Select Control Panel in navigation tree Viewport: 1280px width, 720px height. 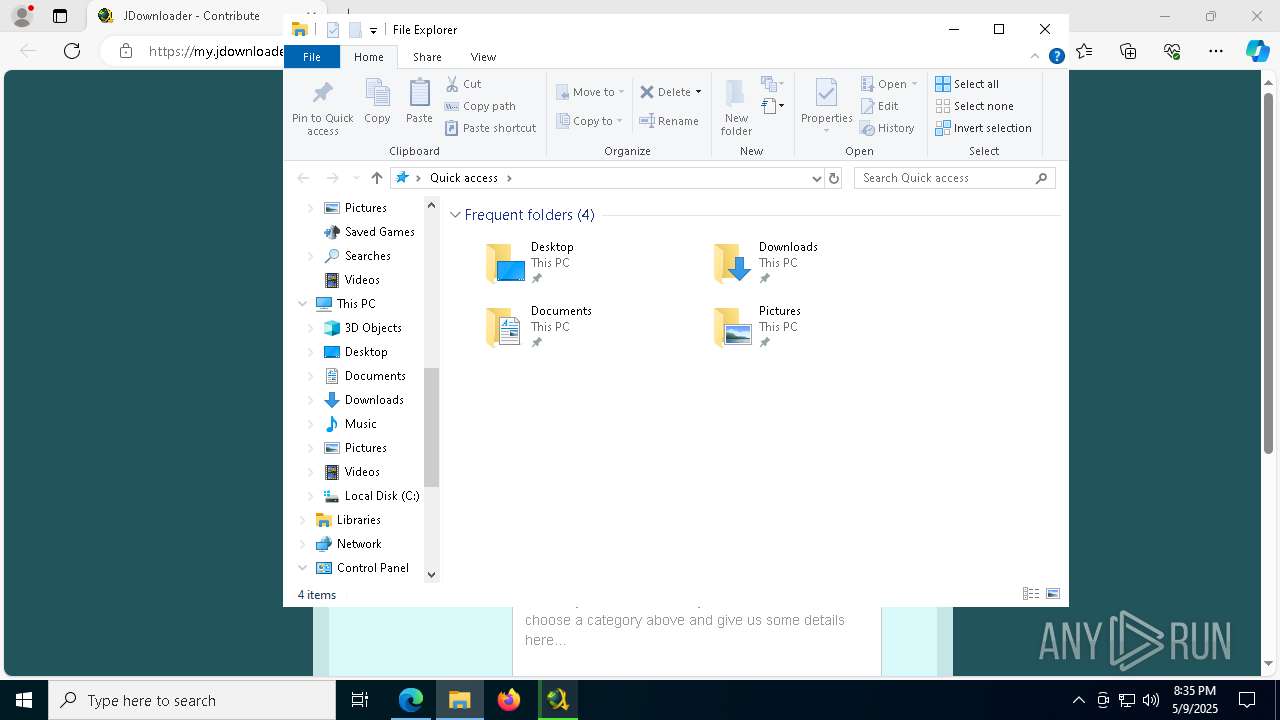(x=372, y=568)
